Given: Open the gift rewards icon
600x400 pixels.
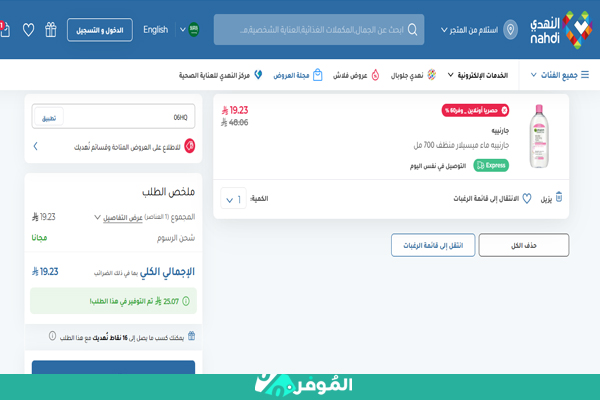Looking at the screenshot, I should [51, 29].
